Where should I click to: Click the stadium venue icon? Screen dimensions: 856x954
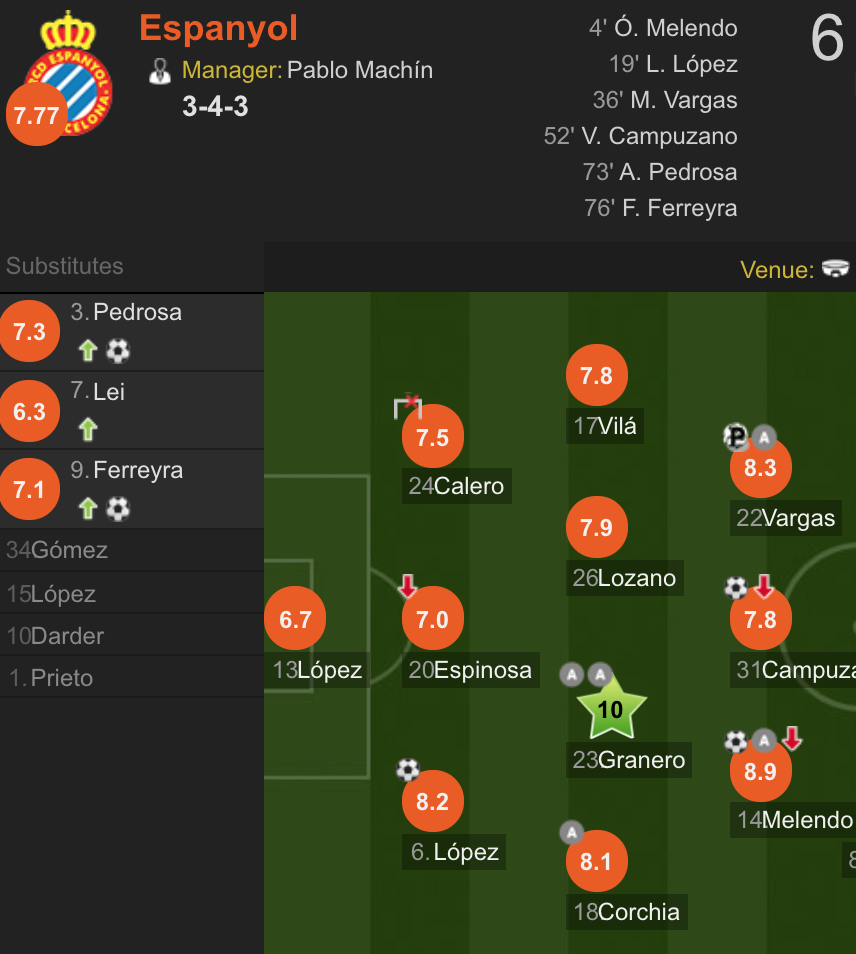point(835,268)
